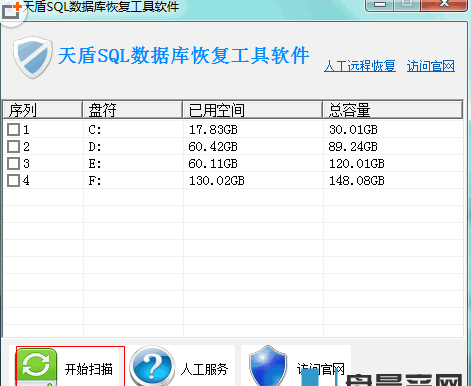The image size is (471, 386).
Task: Sort by 已用空间 column header
Action: 253,110
